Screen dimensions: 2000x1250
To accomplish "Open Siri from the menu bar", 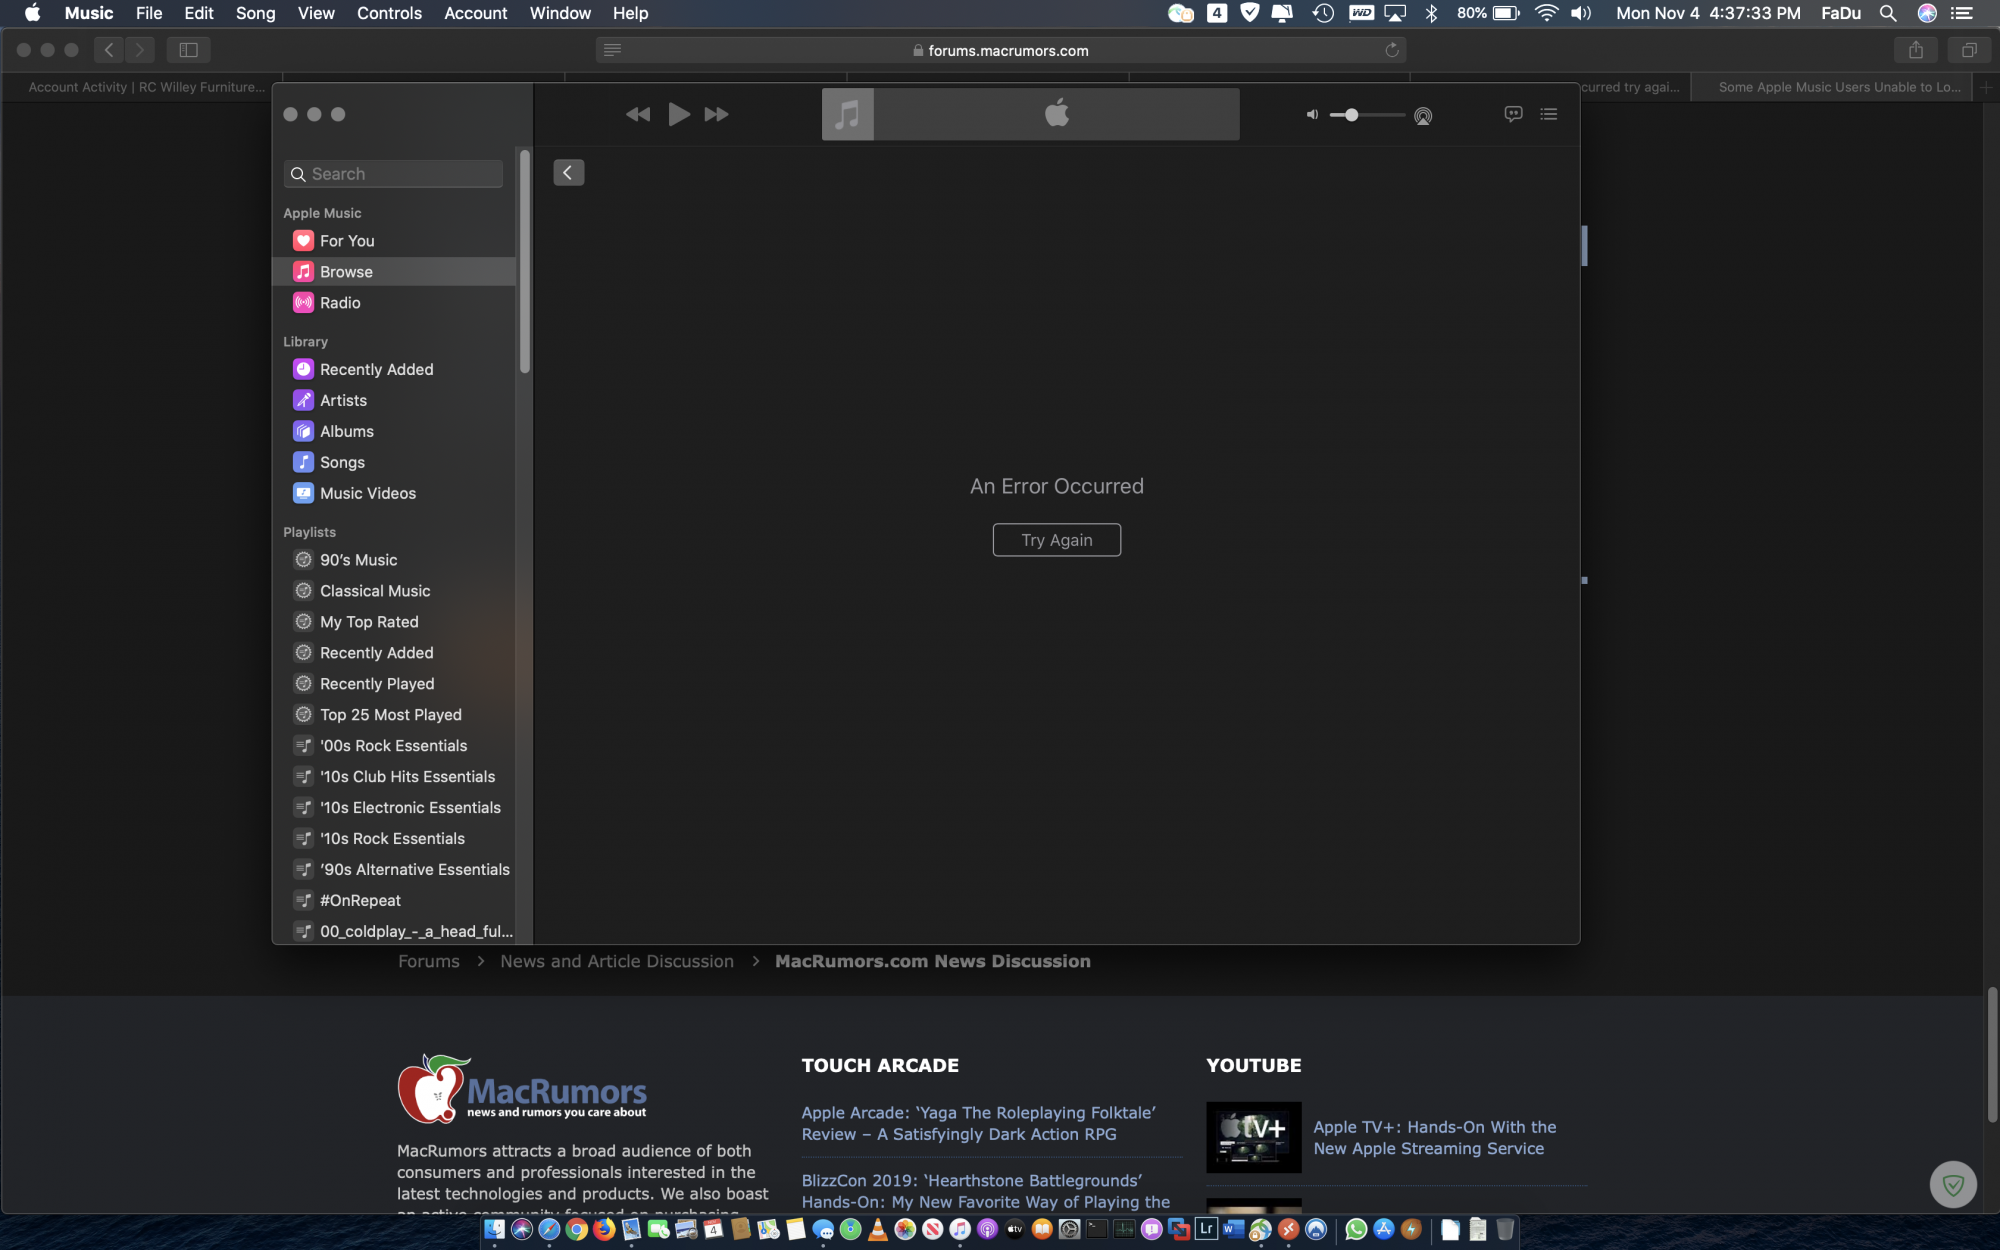I will coord(1927,13).
